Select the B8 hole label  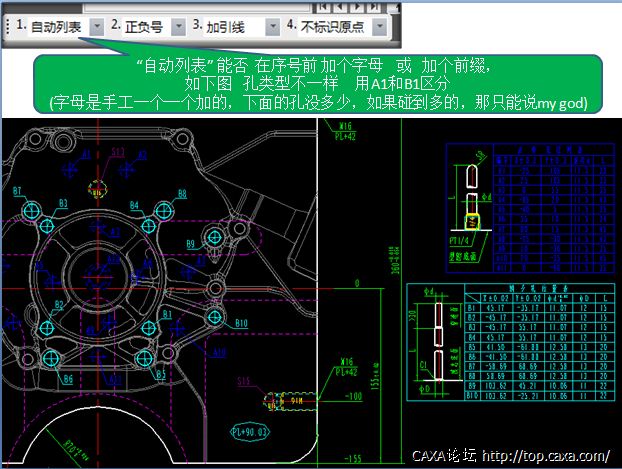point(182,194)
